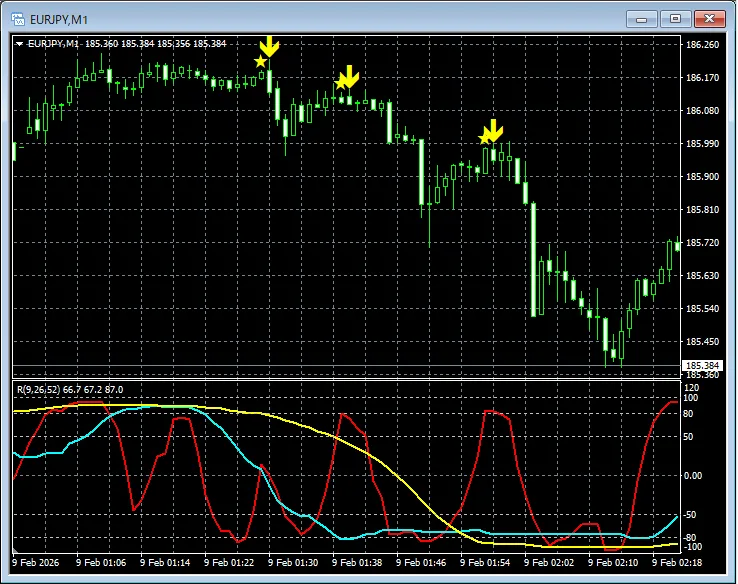Click the triangle before the EURJPY,M1 chart label
This screenshot has height=584, width=738.
pos(19,44)
